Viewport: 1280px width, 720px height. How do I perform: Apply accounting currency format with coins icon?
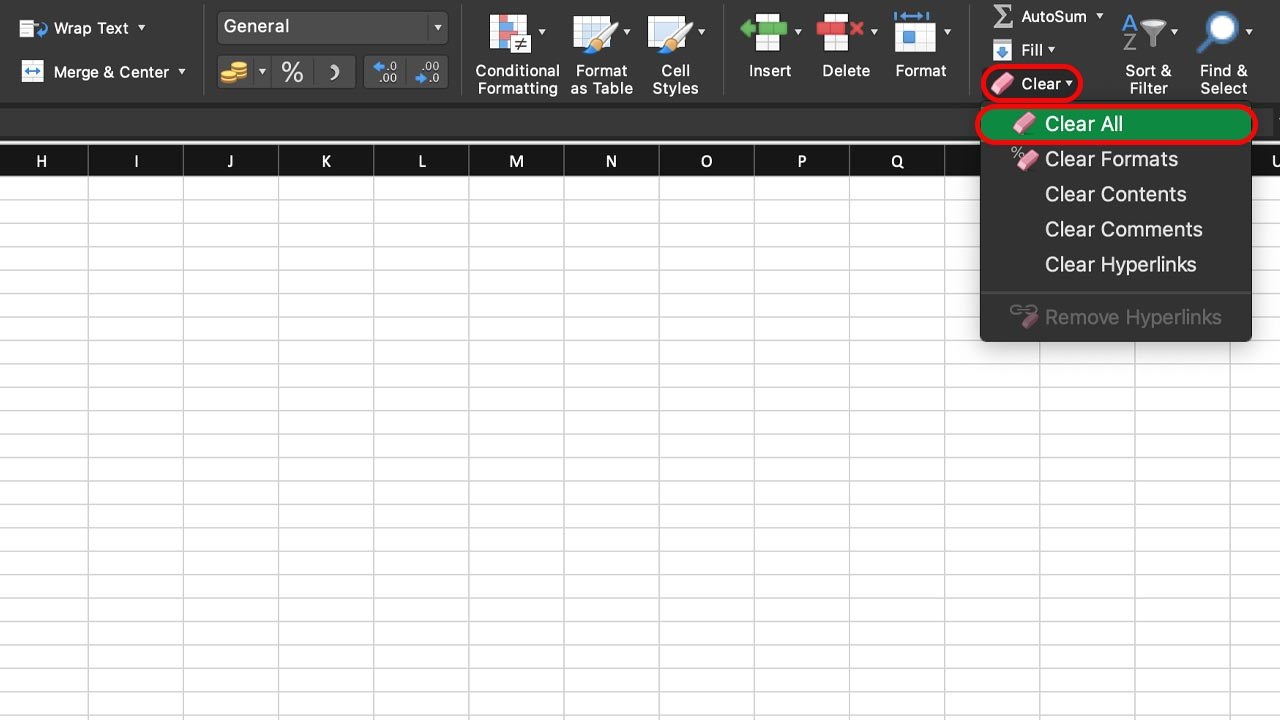coord(234,72)
